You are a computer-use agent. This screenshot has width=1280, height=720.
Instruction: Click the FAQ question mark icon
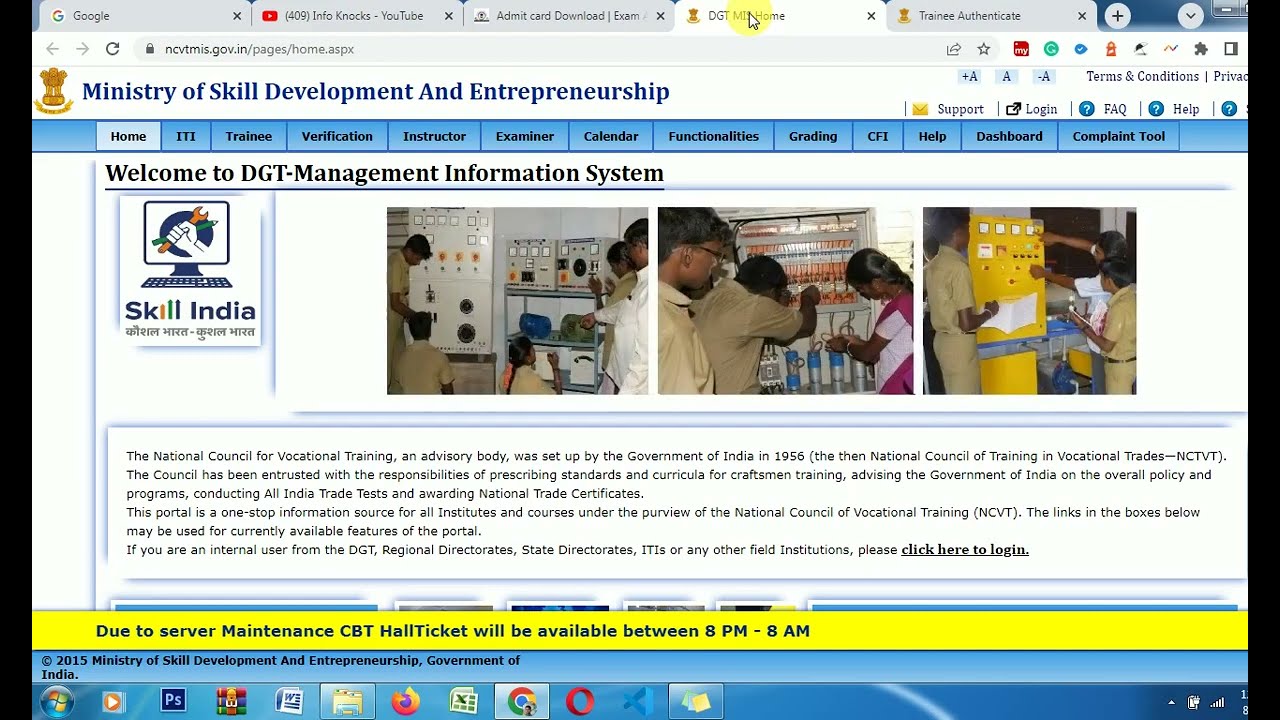[1087, 109]
